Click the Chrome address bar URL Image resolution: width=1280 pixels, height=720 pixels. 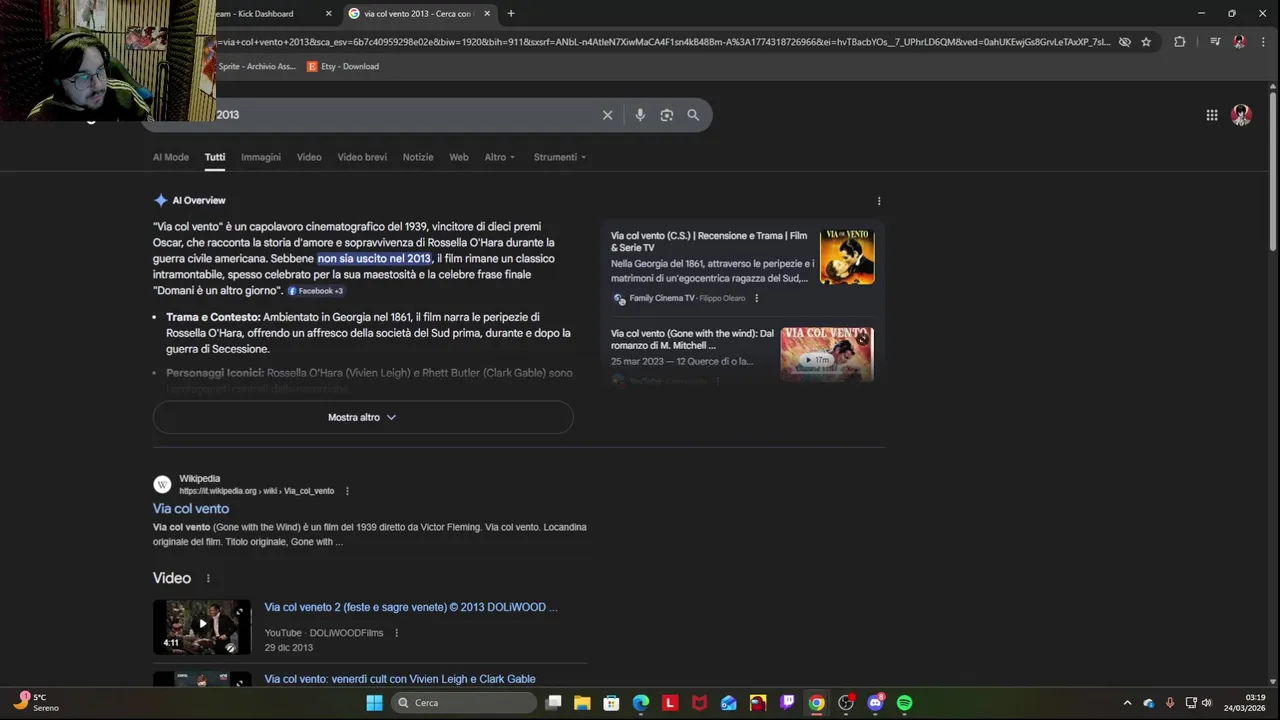tap(660, 42)
